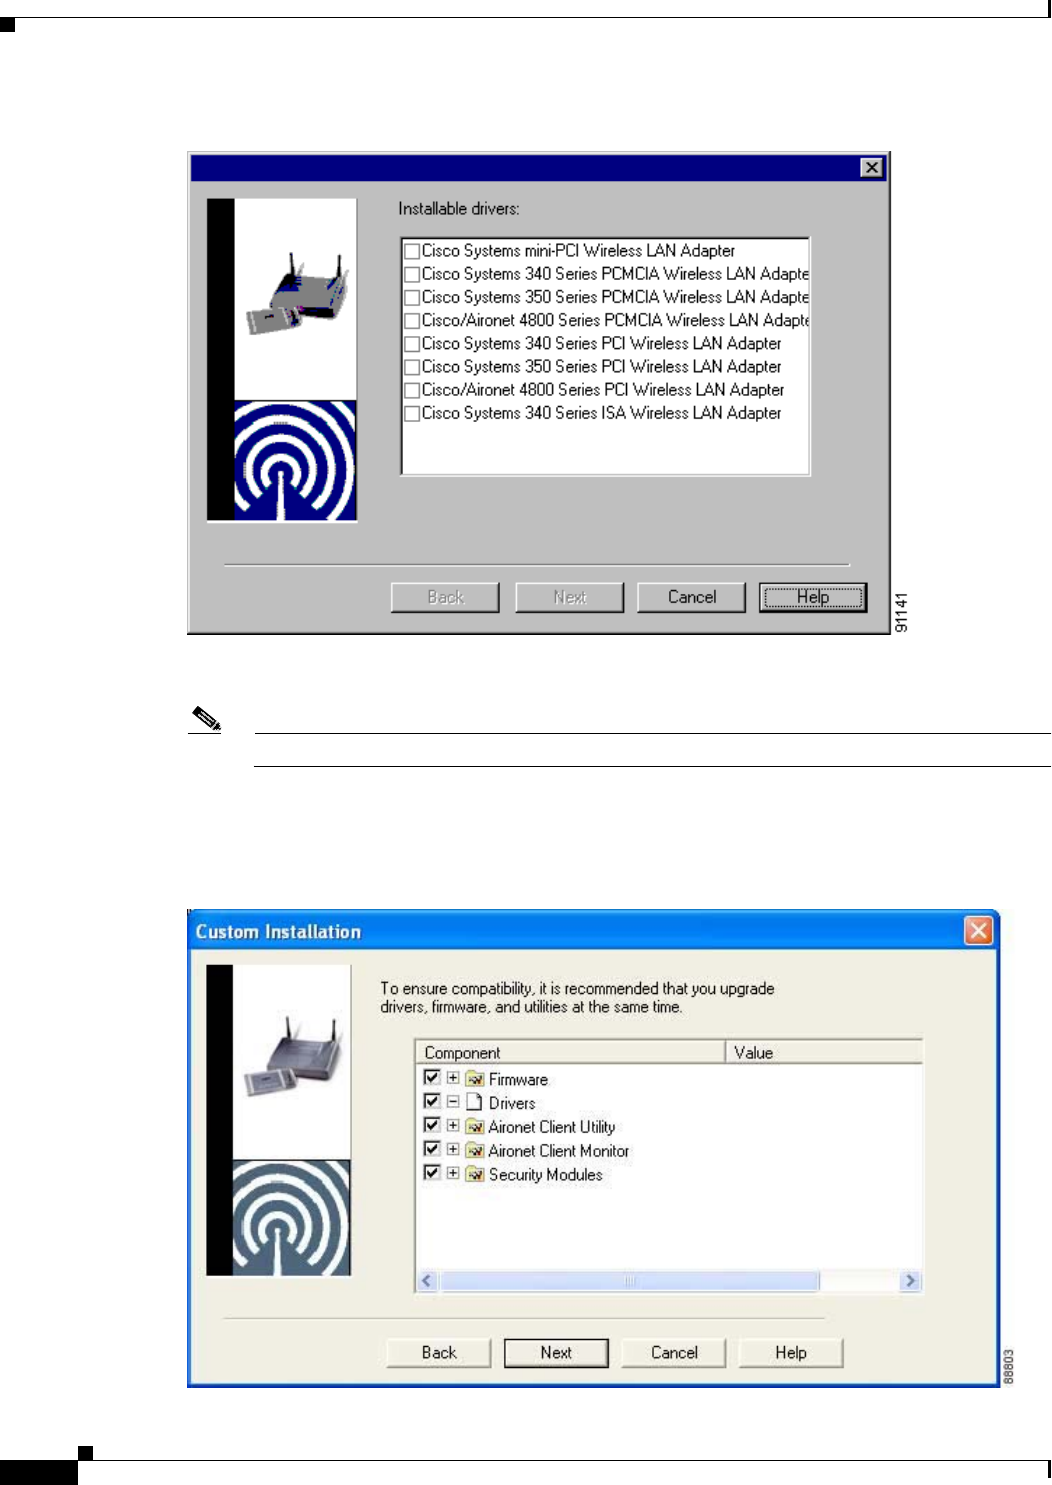This screenshot has width=1052, height=1485.
Task: Click the Value column header
Action: click(823, 1052)
